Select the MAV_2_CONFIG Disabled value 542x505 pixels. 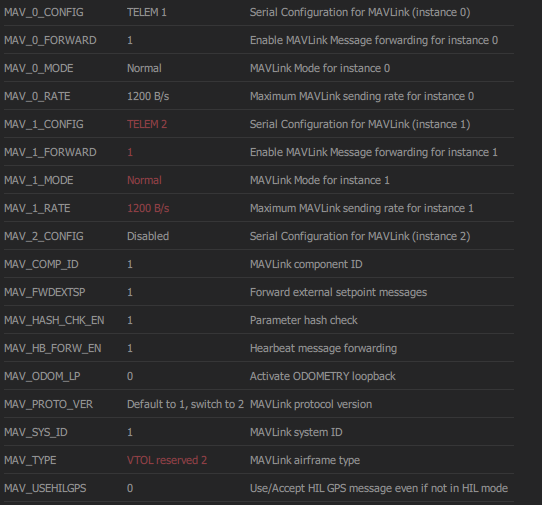click(148, 236)
